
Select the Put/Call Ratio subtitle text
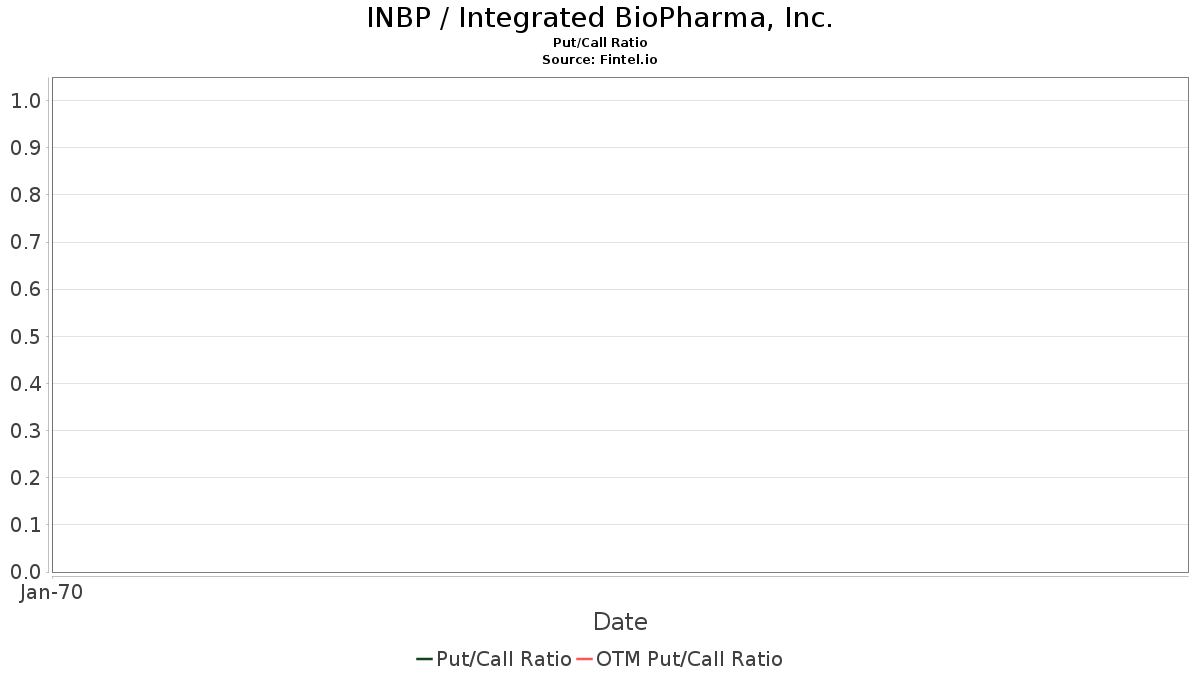click(x=600, y=43)
